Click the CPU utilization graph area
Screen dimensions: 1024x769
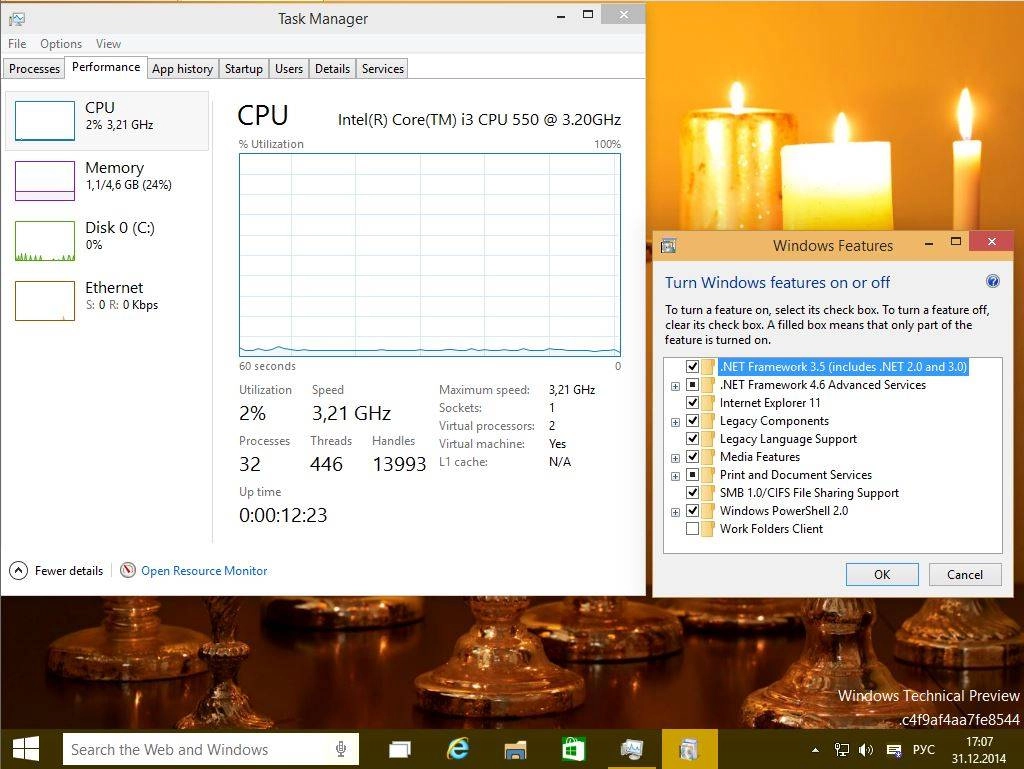(430, 255)
